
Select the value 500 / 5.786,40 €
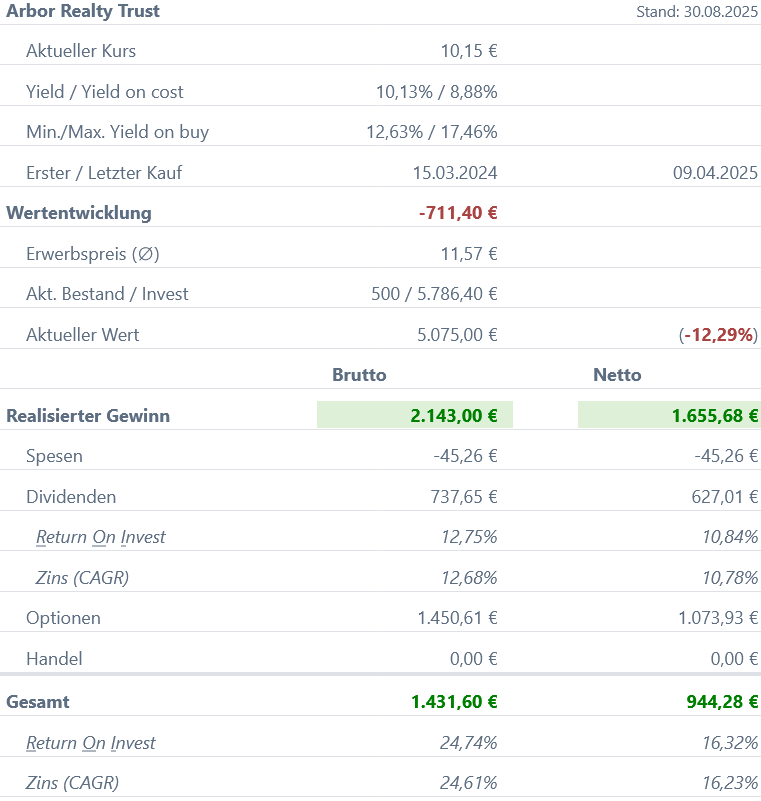434,294
